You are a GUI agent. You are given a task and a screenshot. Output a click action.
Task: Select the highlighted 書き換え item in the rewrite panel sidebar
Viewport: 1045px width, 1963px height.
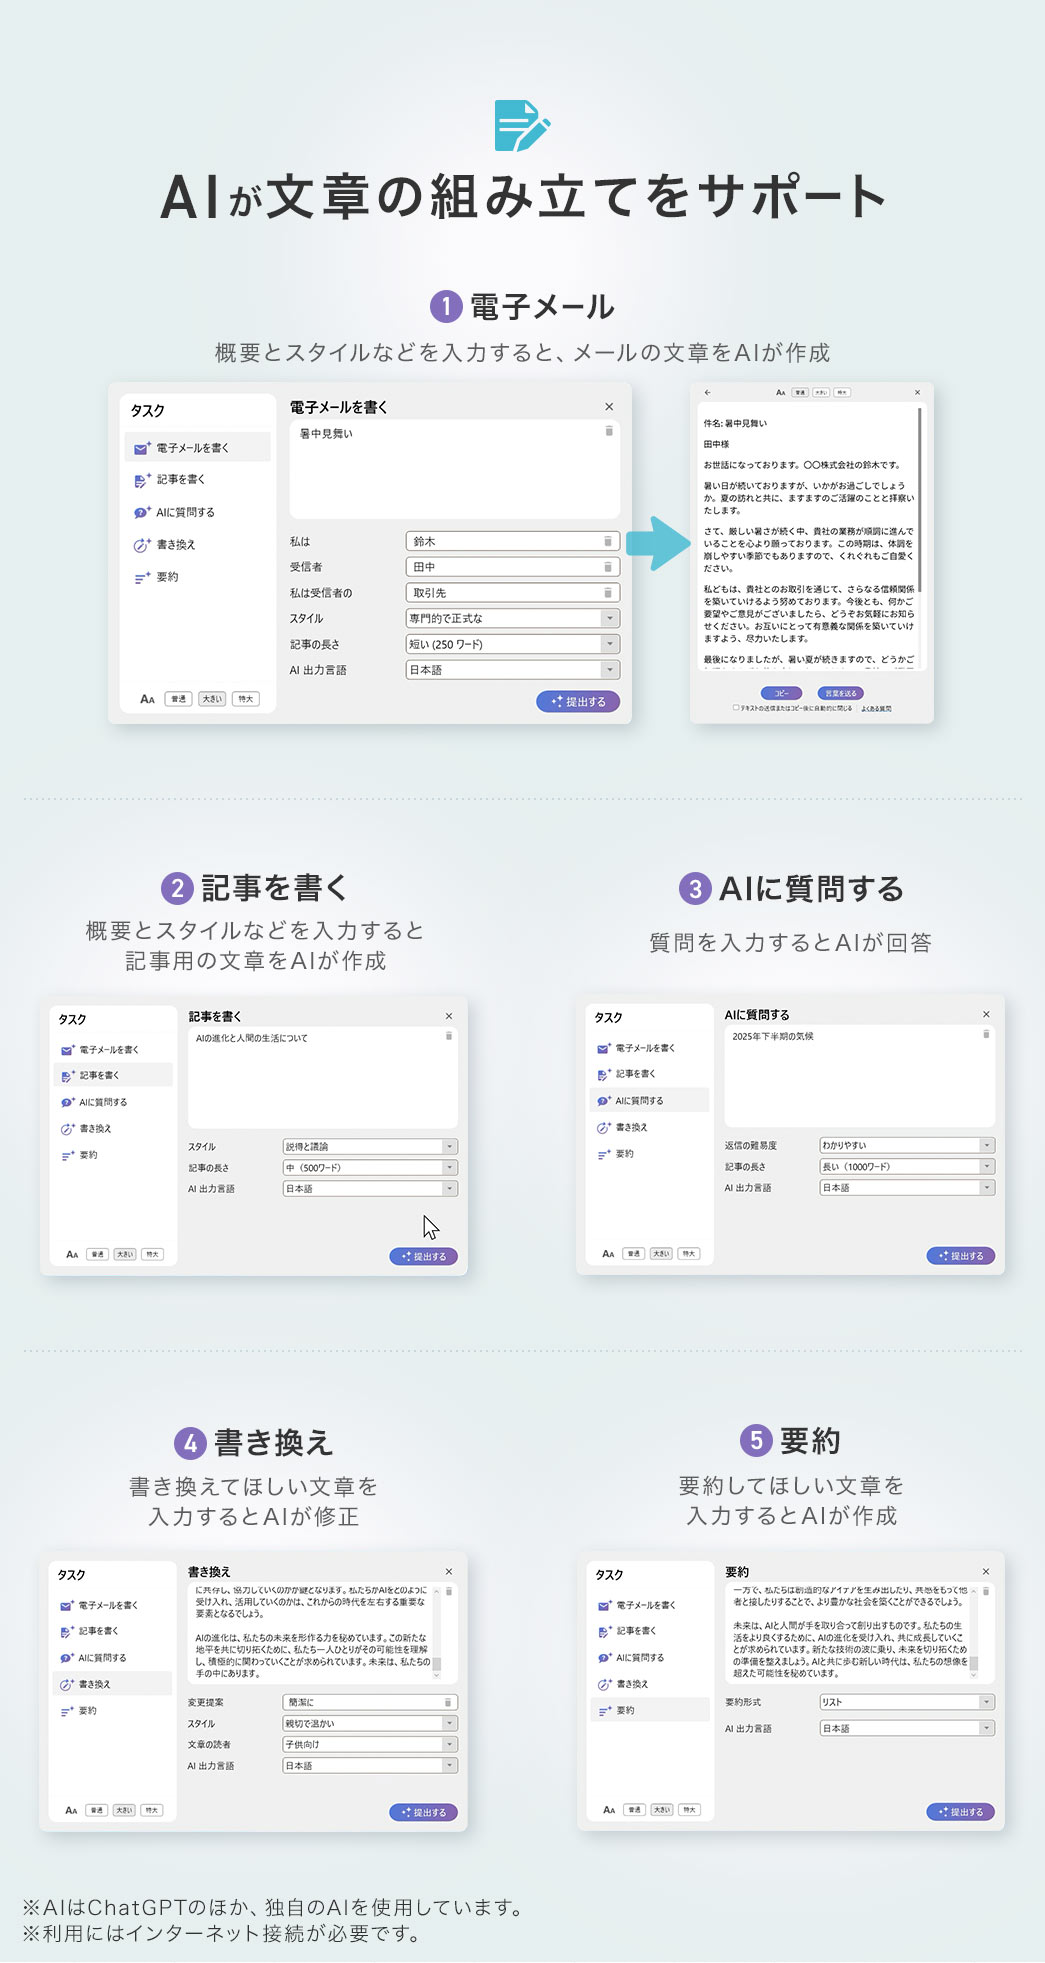(112, 1684)
